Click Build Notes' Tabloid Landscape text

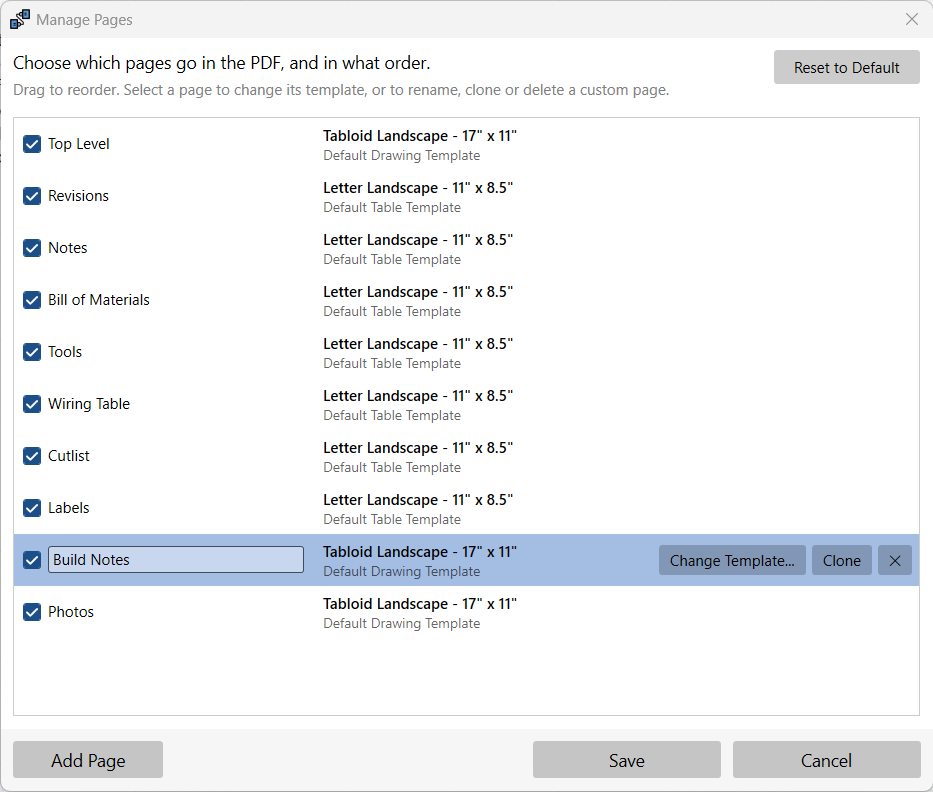(419, 552)
